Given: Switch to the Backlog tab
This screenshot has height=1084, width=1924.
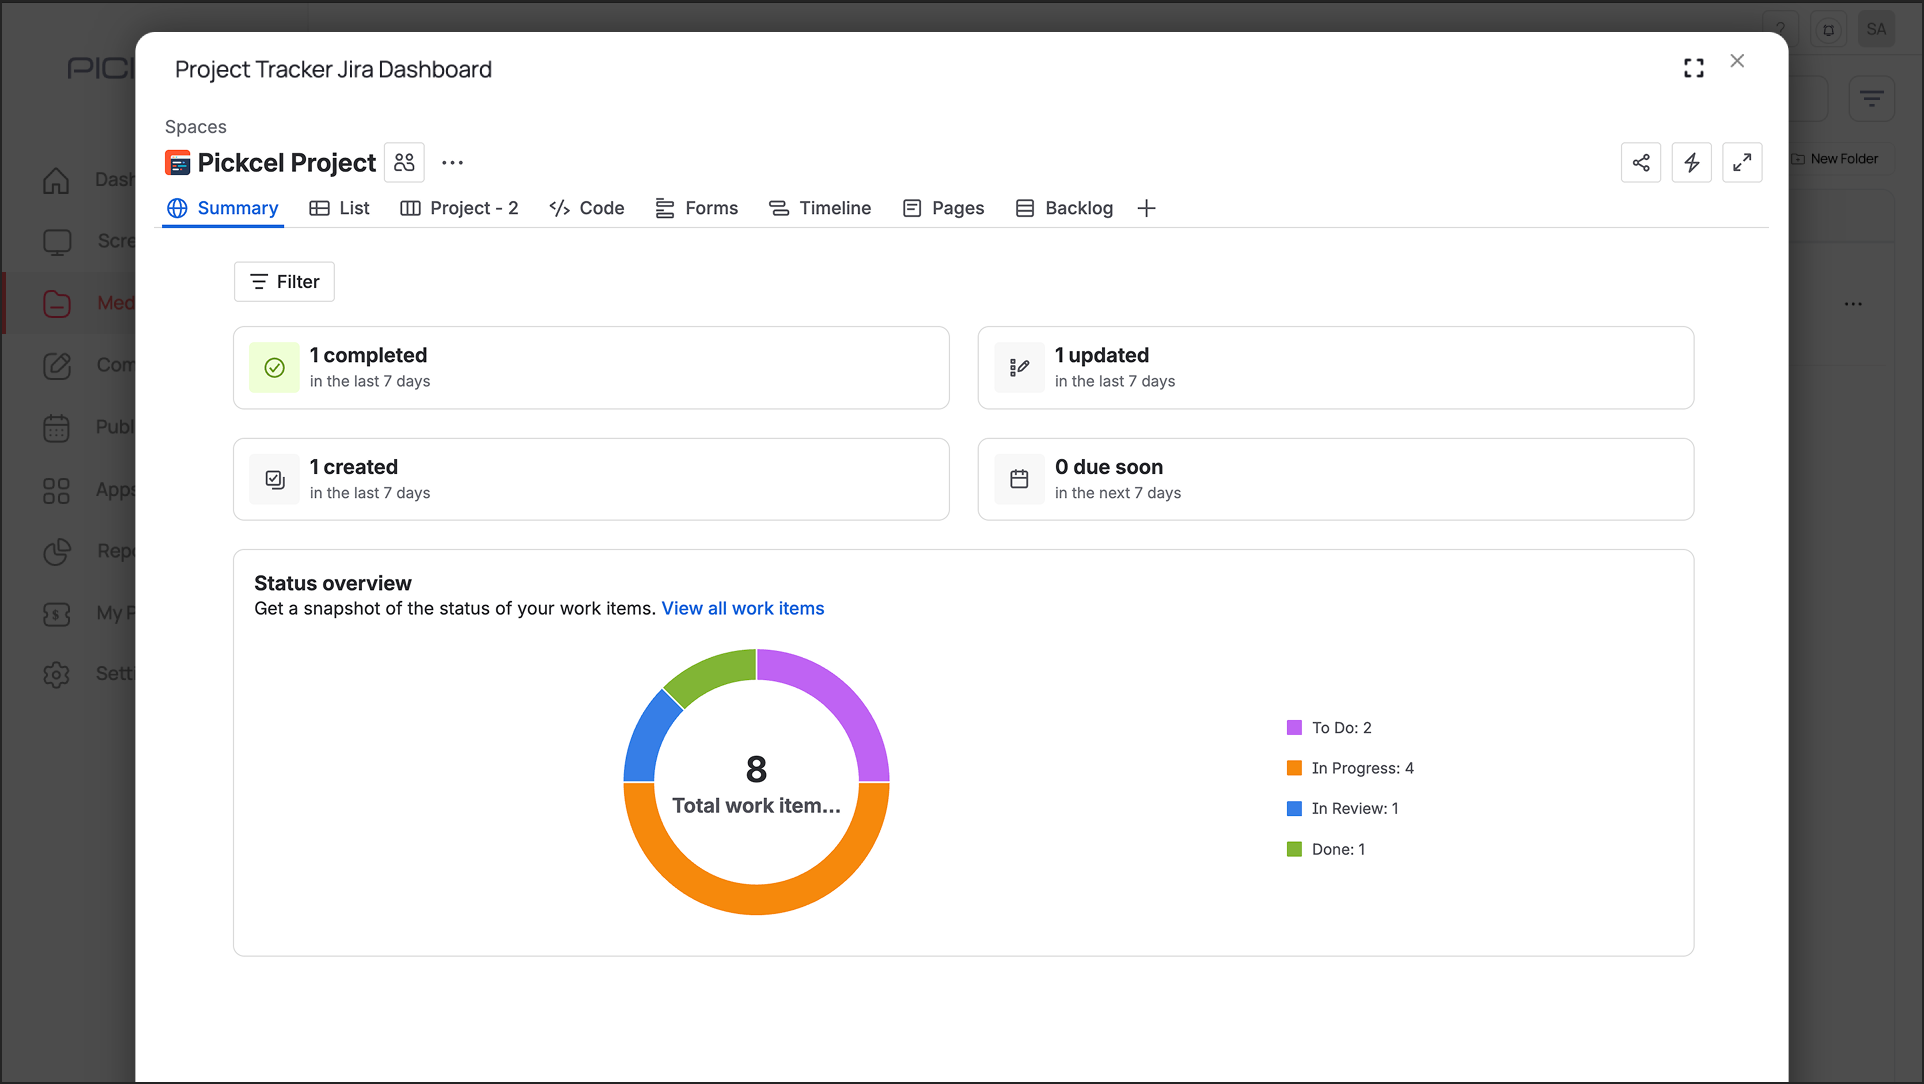Looking at the screenshot, I should (1064, 208).
